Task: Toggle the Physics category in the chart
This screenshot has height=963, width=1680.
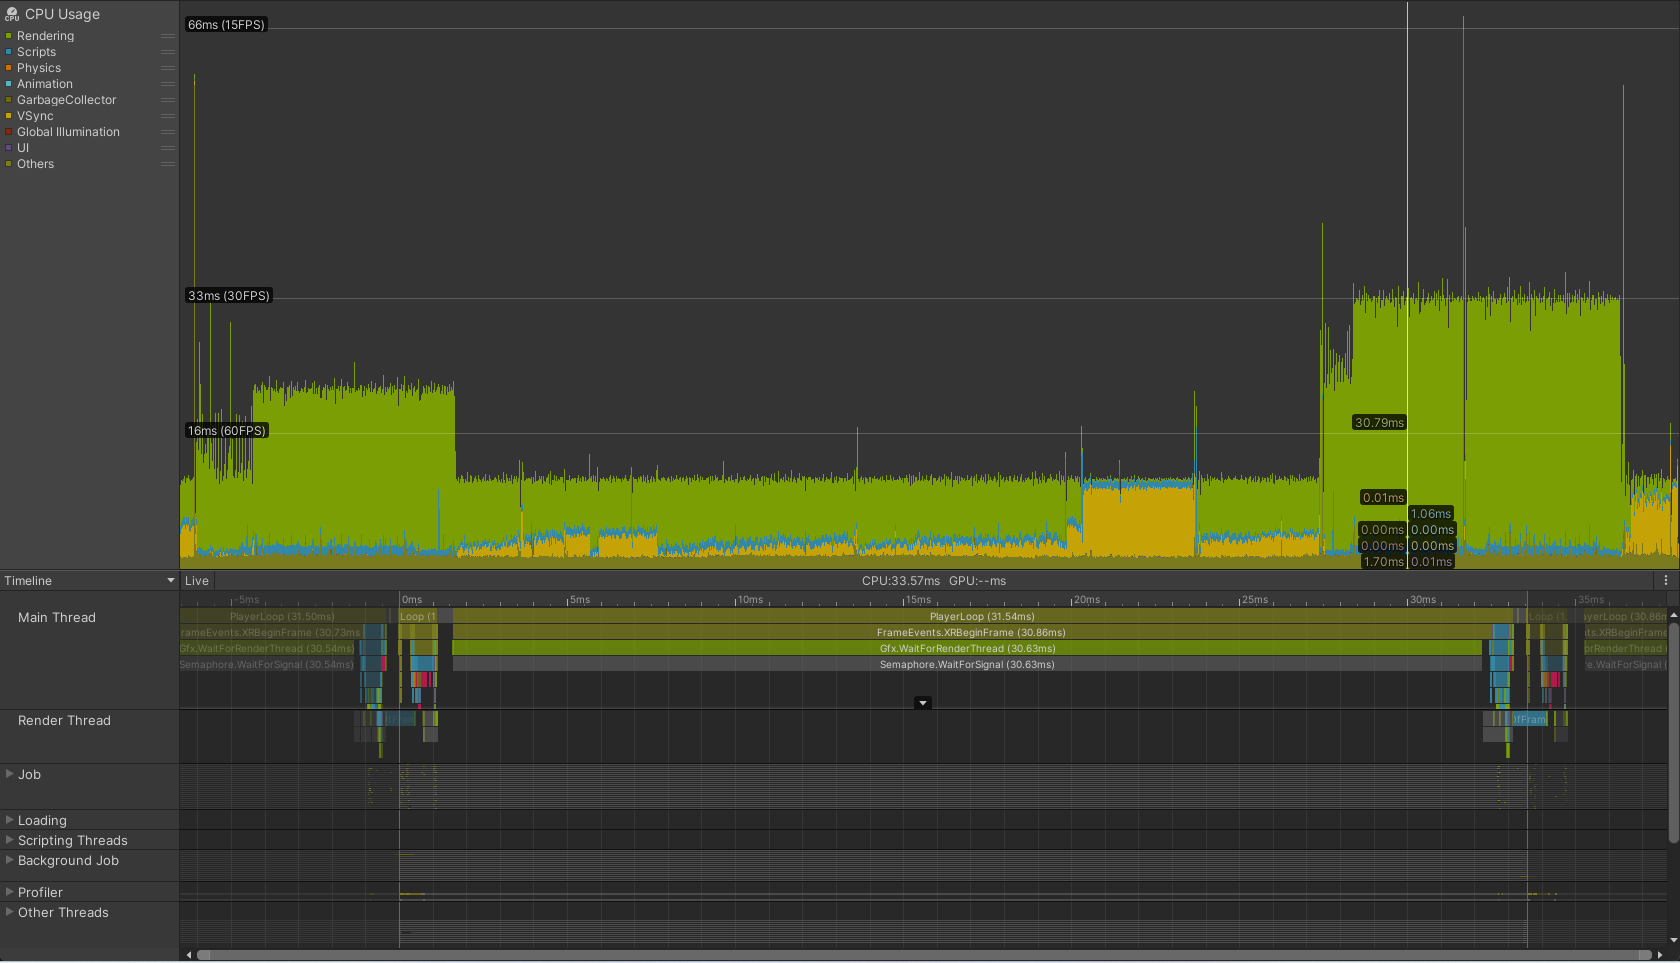Action: pos(9,68)
